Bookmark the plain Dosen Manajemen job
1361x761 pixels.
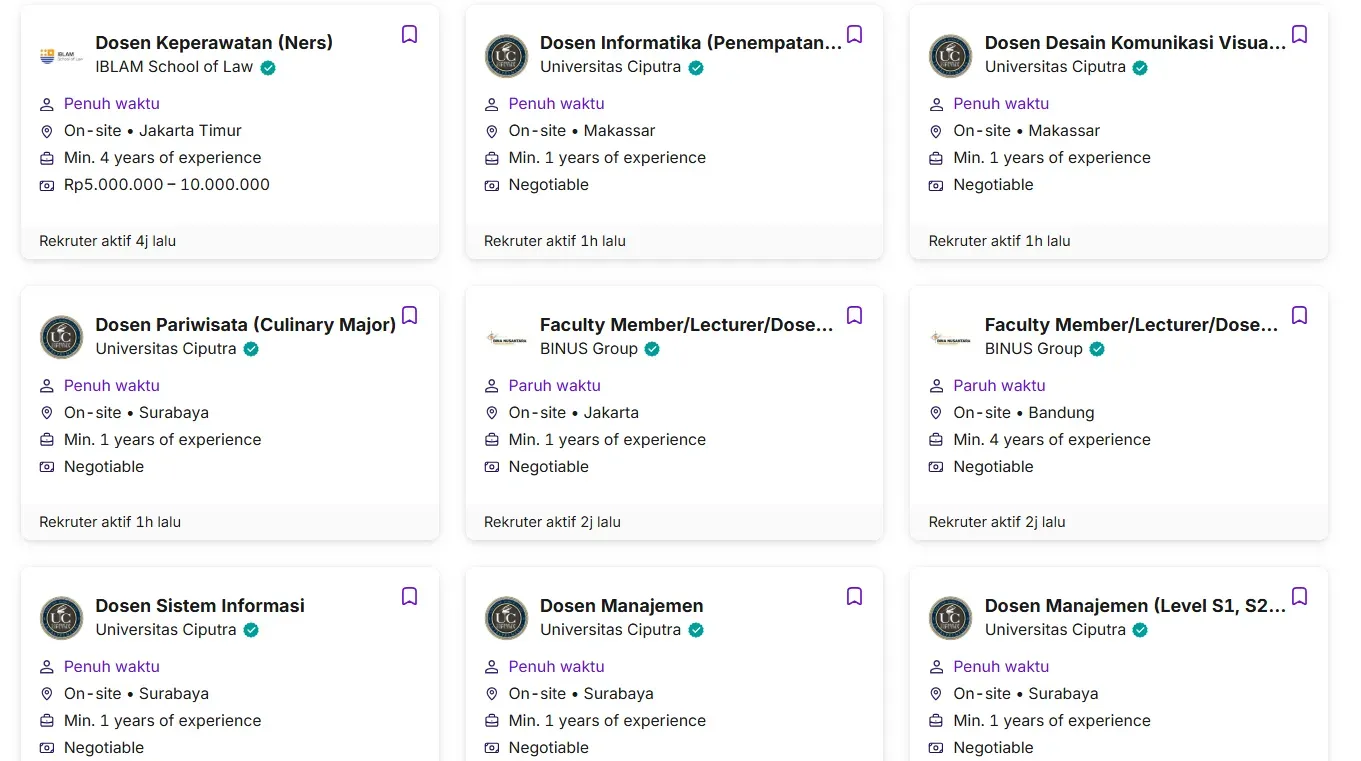[854, 597]
